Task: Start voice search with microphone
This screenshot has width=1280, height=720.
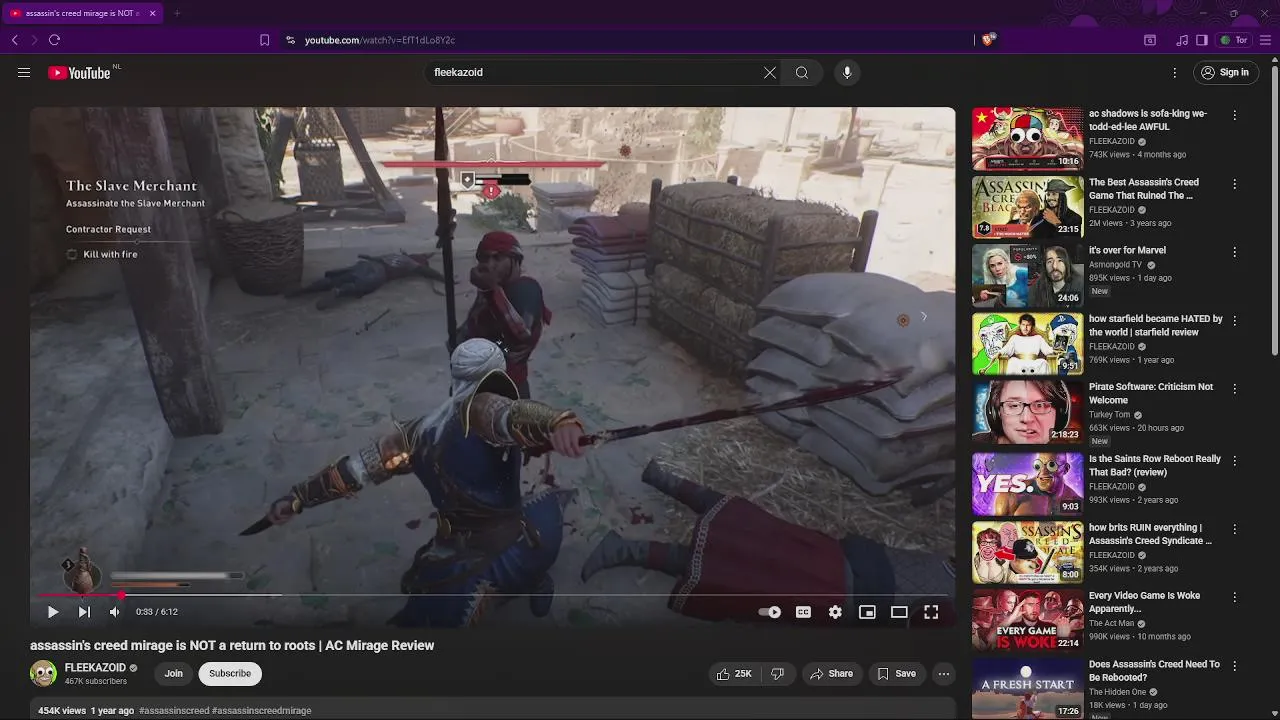Action: (x=847, y=72)
